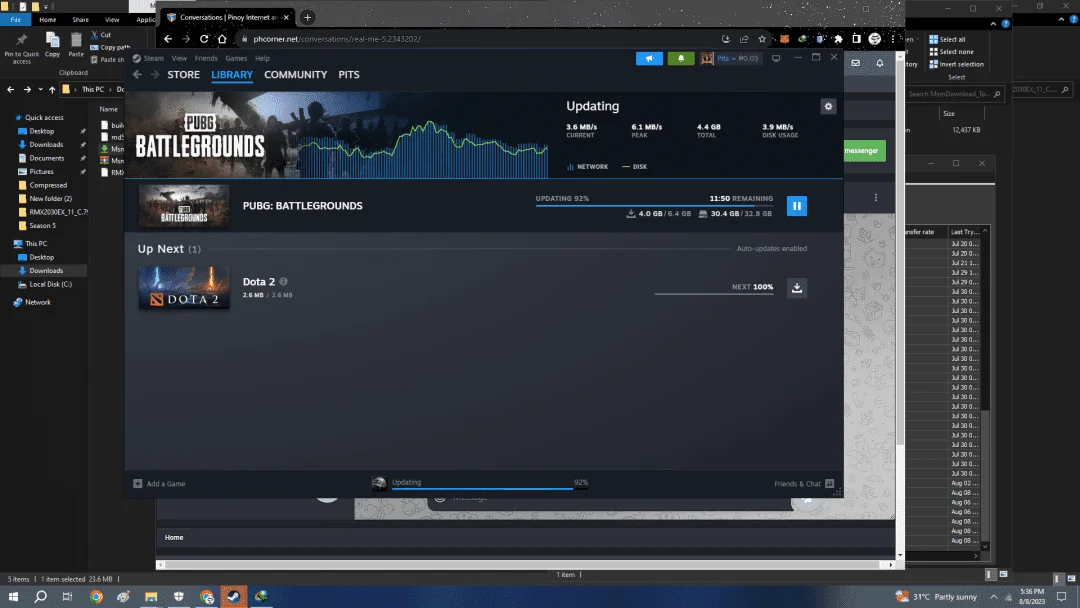Image resolution: width=1080 pixels, height=608 pixels.
Task: Open Steam download settings gear
Action: [x=828, y=106]
